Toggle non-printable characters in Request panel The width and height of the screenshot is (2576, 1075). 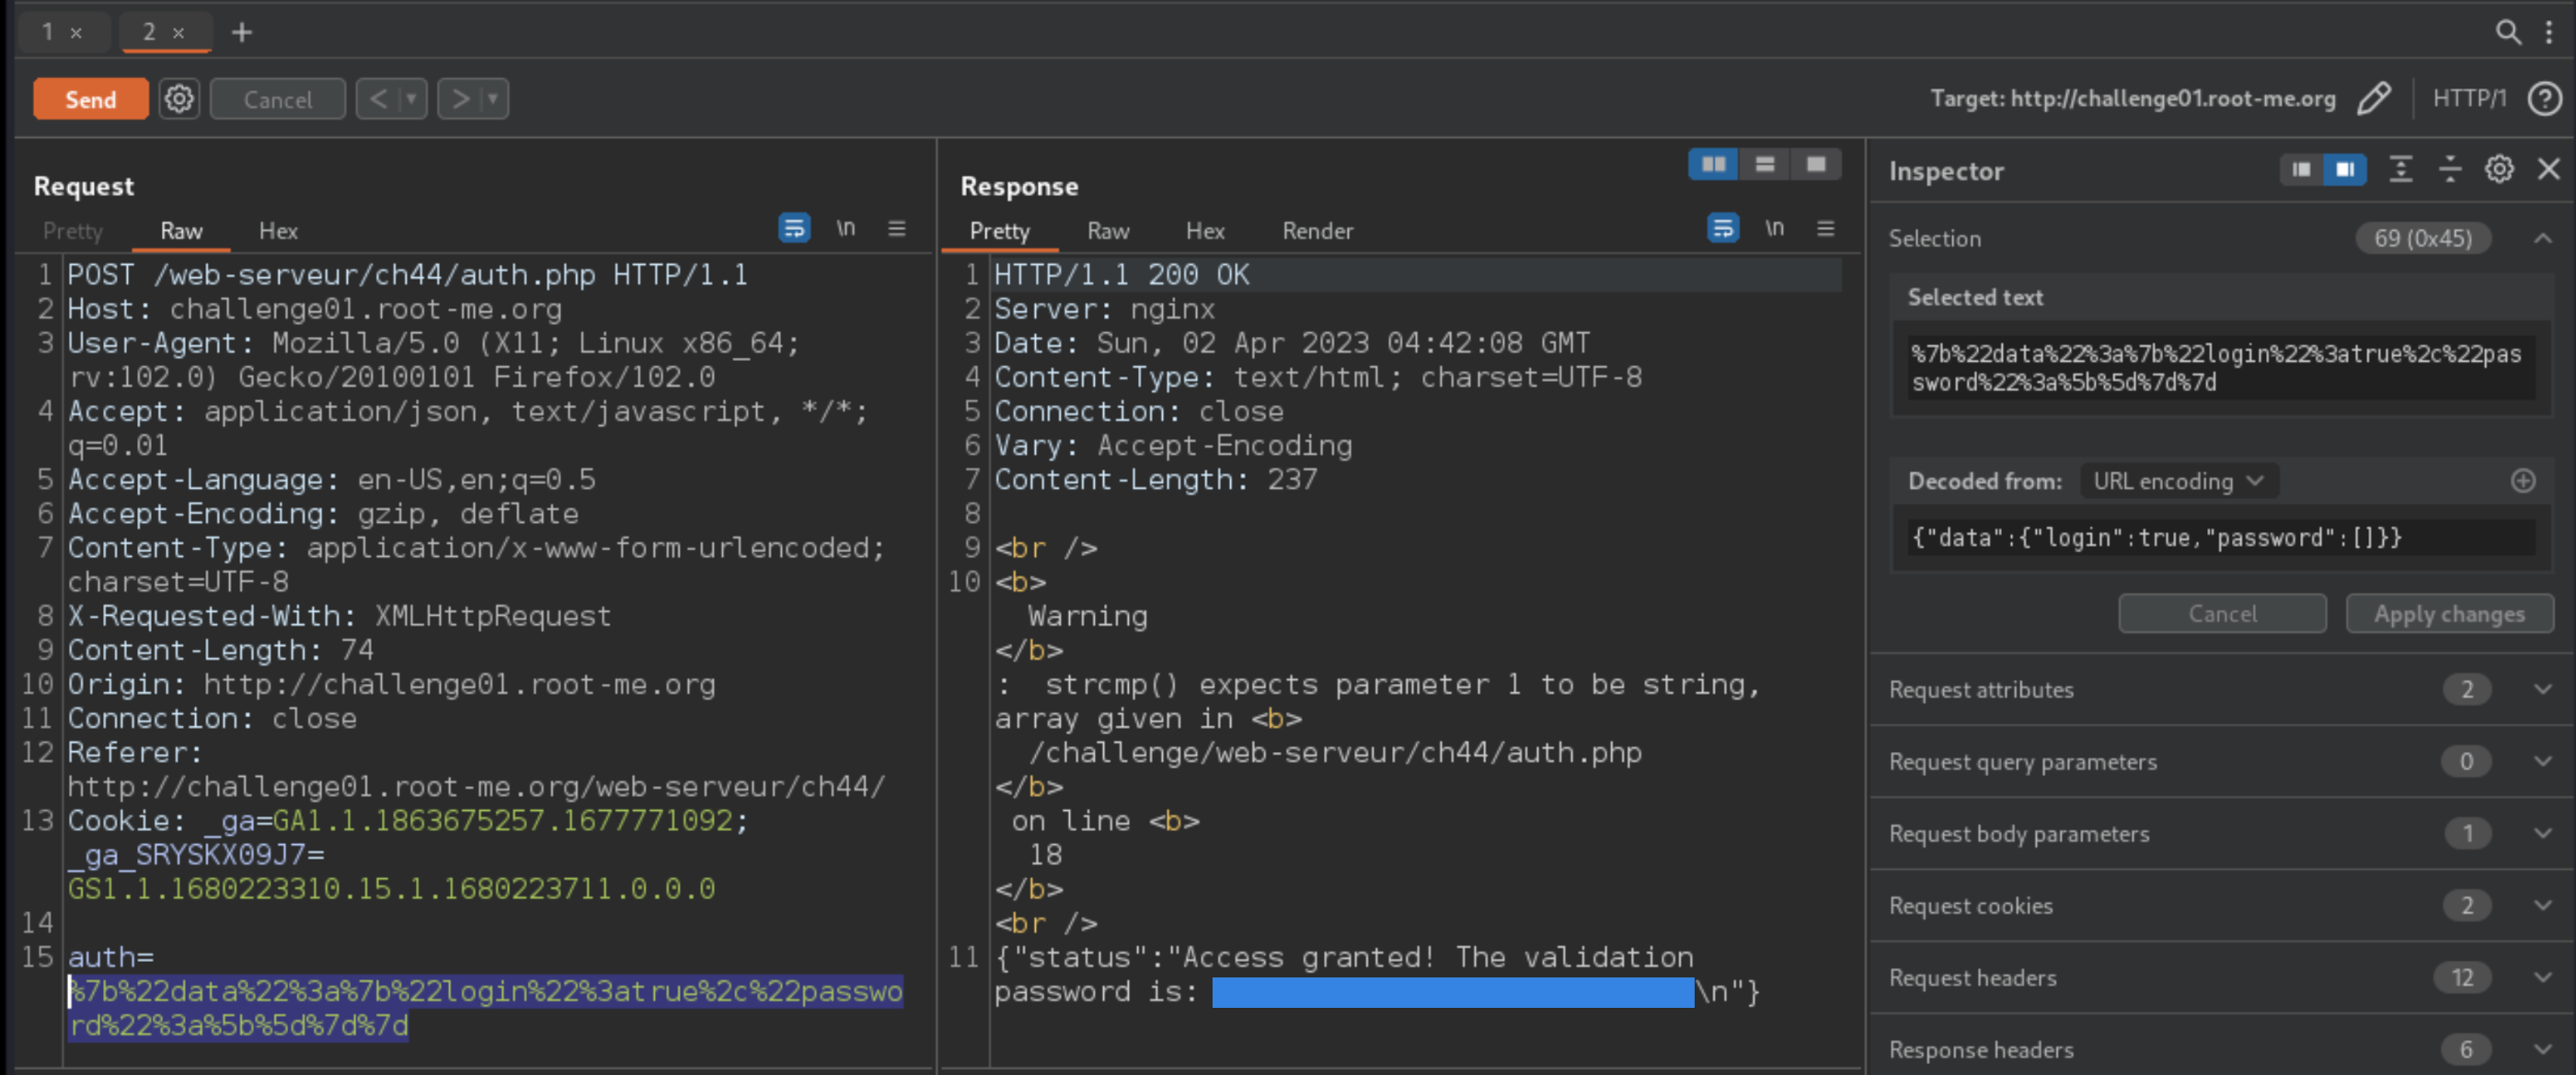(846, 229)
